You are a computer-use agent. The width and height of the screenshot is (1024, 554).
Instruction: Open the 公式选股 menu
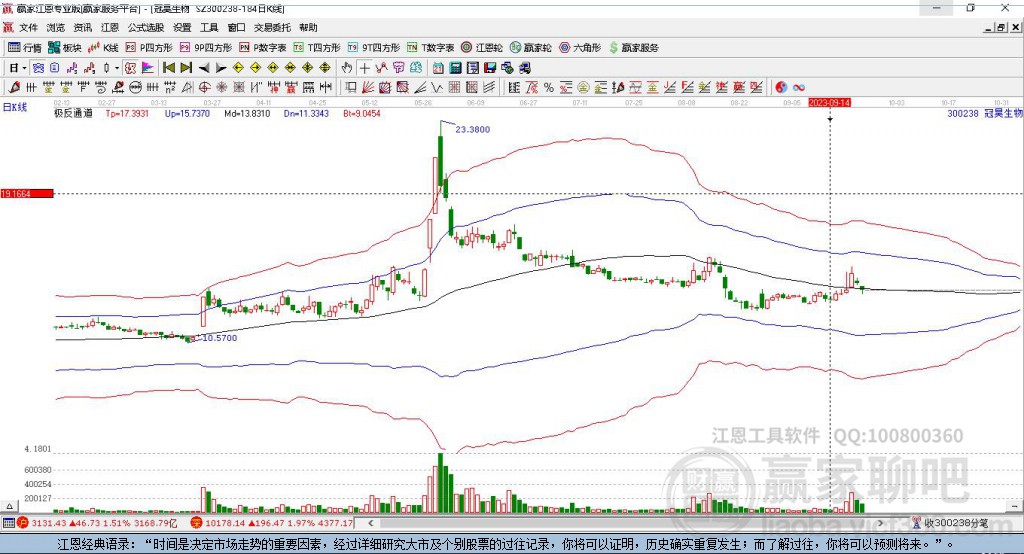pyautogui.click(x=146, y=27)
